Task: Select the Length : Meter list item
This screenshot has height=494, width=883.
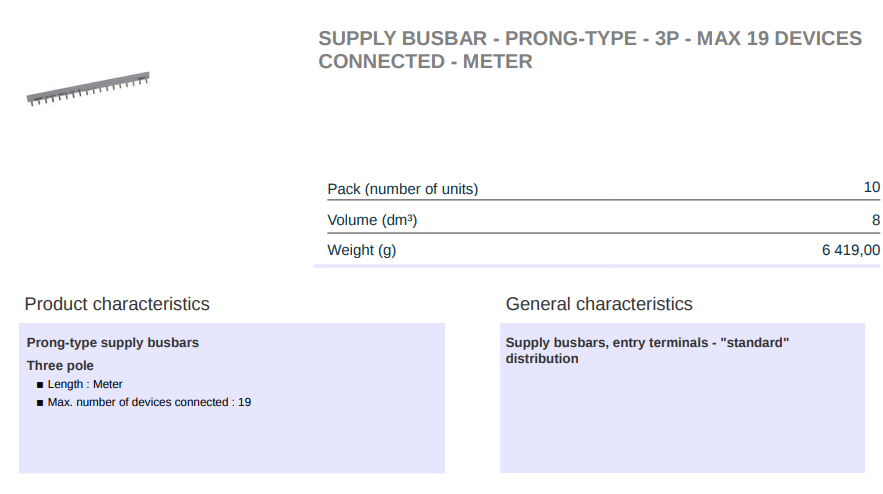Action: (x=85, y=384)
